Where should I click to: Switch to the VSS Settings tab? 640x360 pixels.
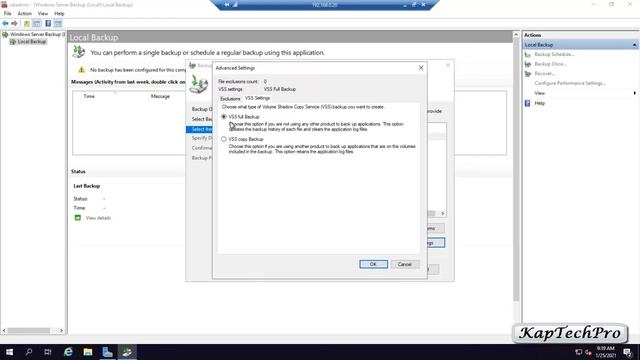tap(258, 98)
